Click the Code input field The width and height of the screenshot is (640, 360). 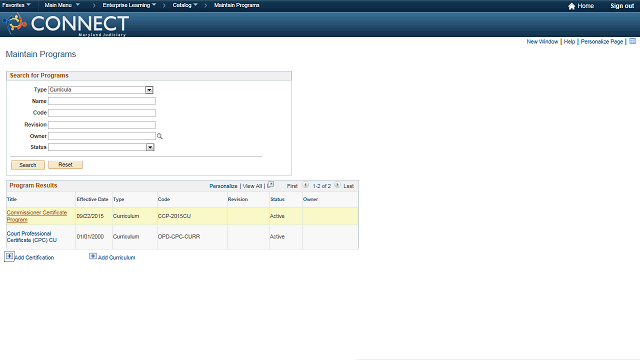102,113
